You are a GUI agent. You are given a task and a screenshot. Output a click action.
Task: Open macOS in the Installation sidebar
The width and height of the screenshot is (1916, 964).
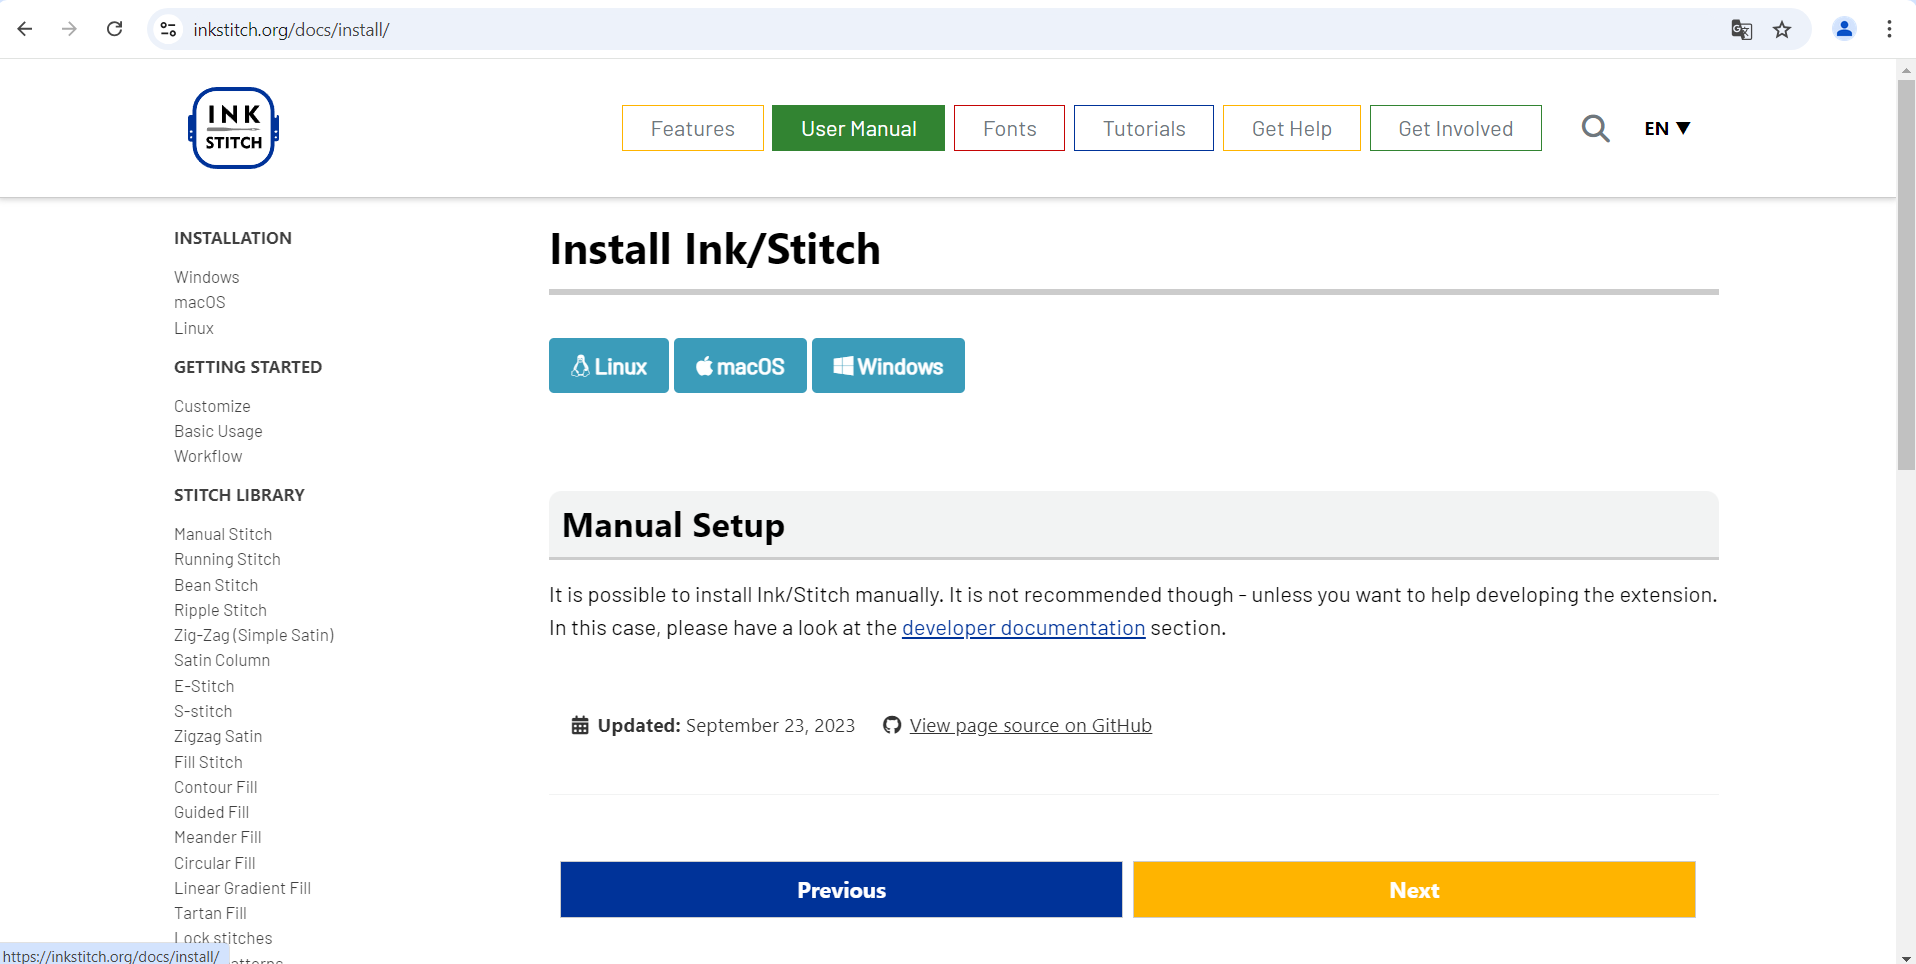pos(200,302)
